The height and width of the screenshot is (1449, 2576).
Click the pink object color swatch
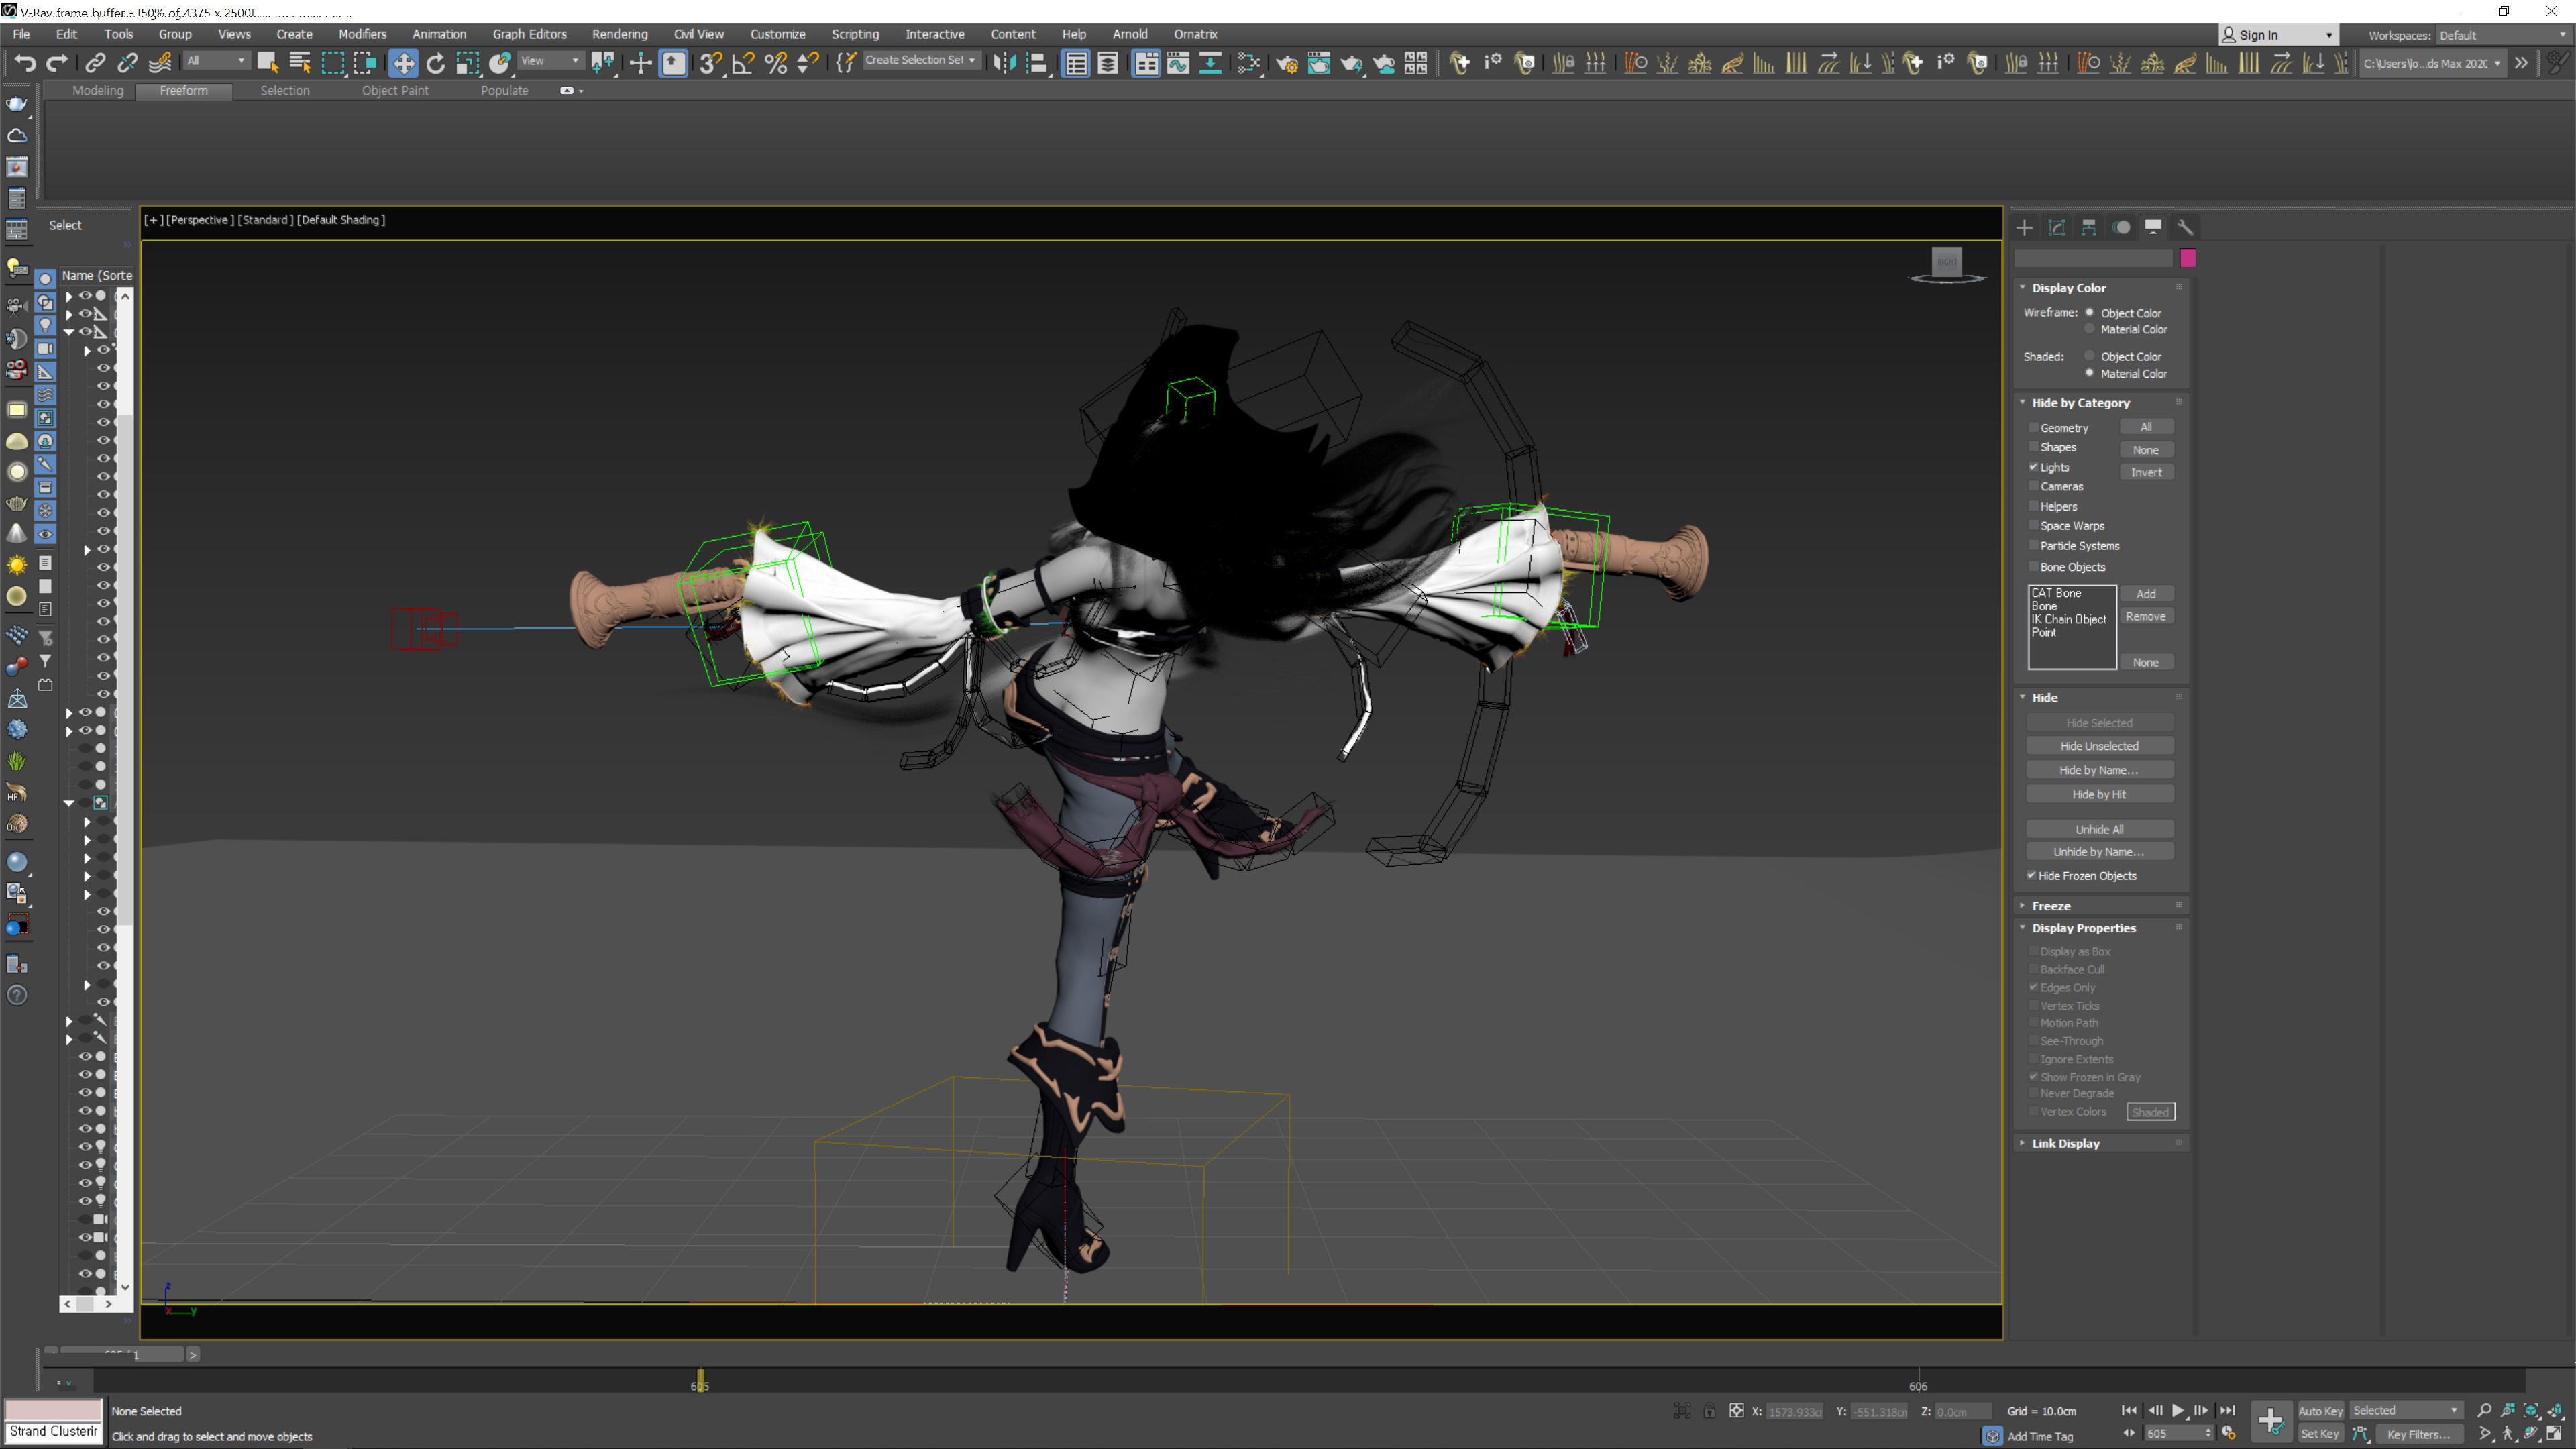2188,259
